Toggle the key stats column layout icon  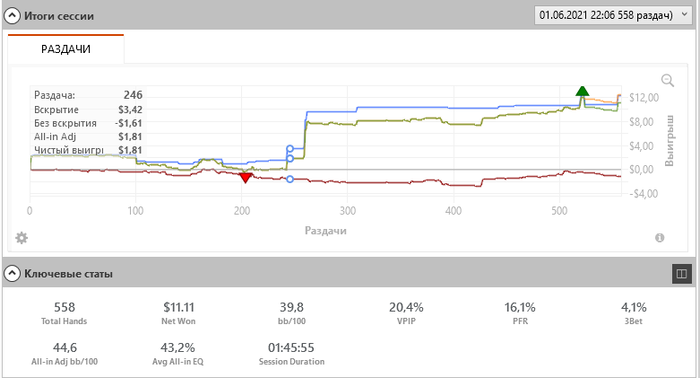pyautogui.click(x=682, y=274)
